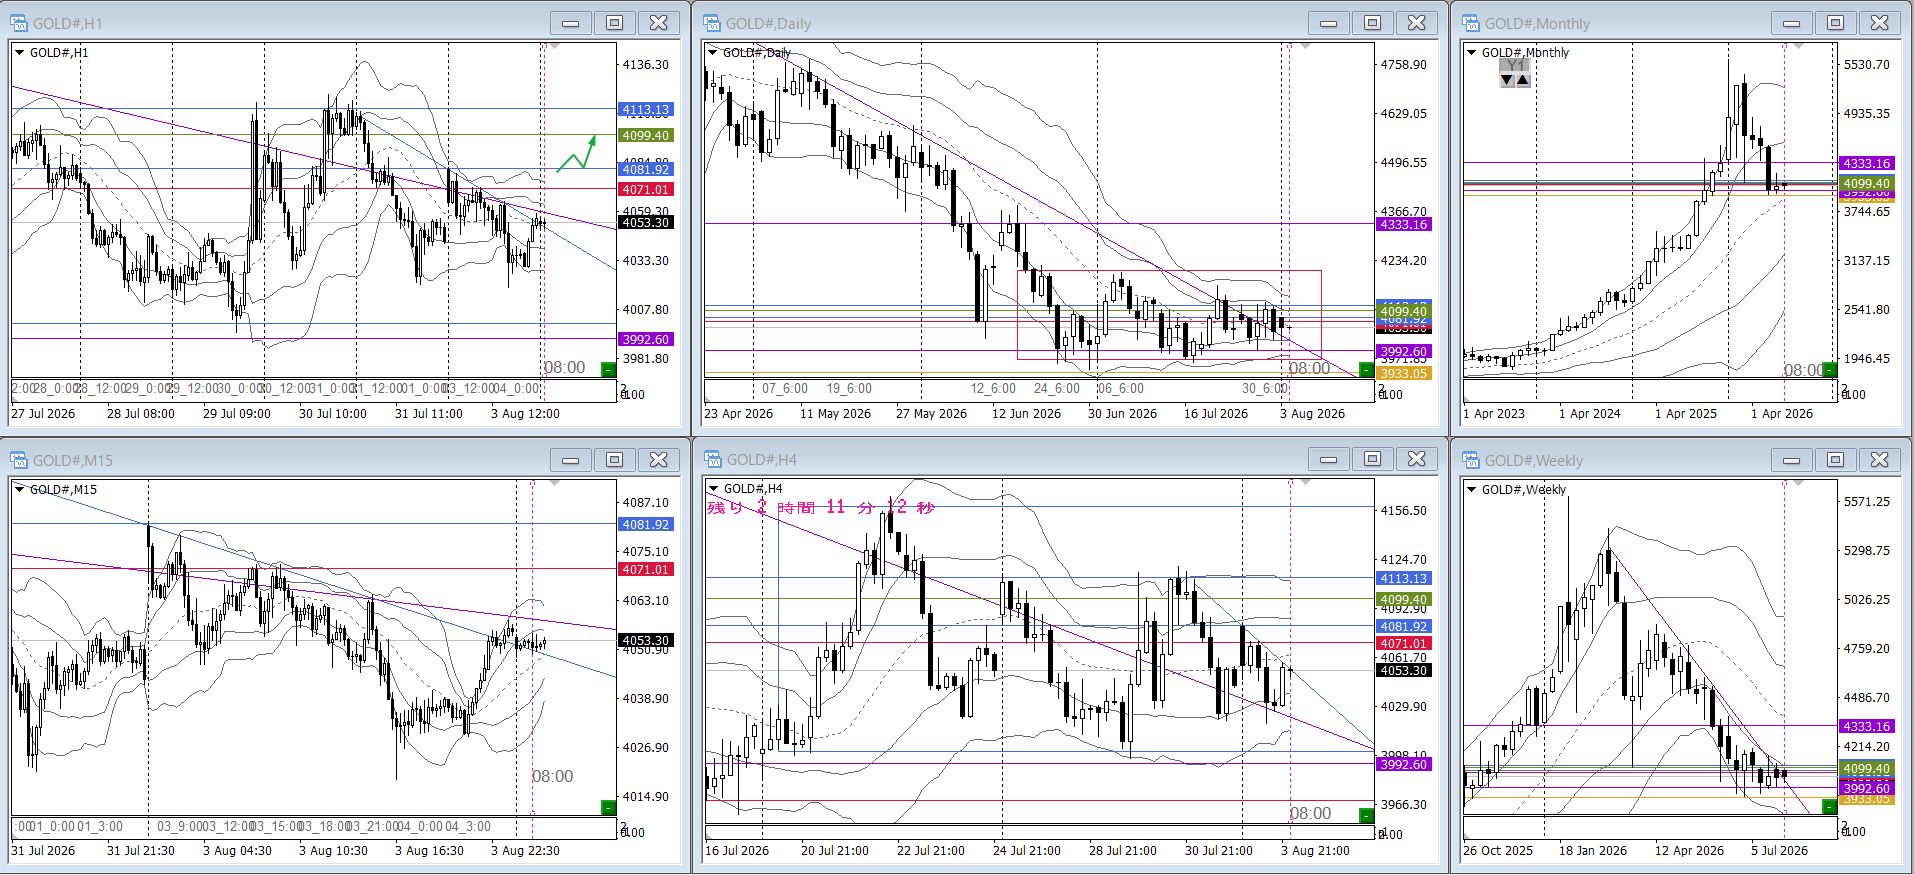Click the 4113.13 price label in H1 chart
The width and height of the screenshot is (1914, 875).
(646, 110)
